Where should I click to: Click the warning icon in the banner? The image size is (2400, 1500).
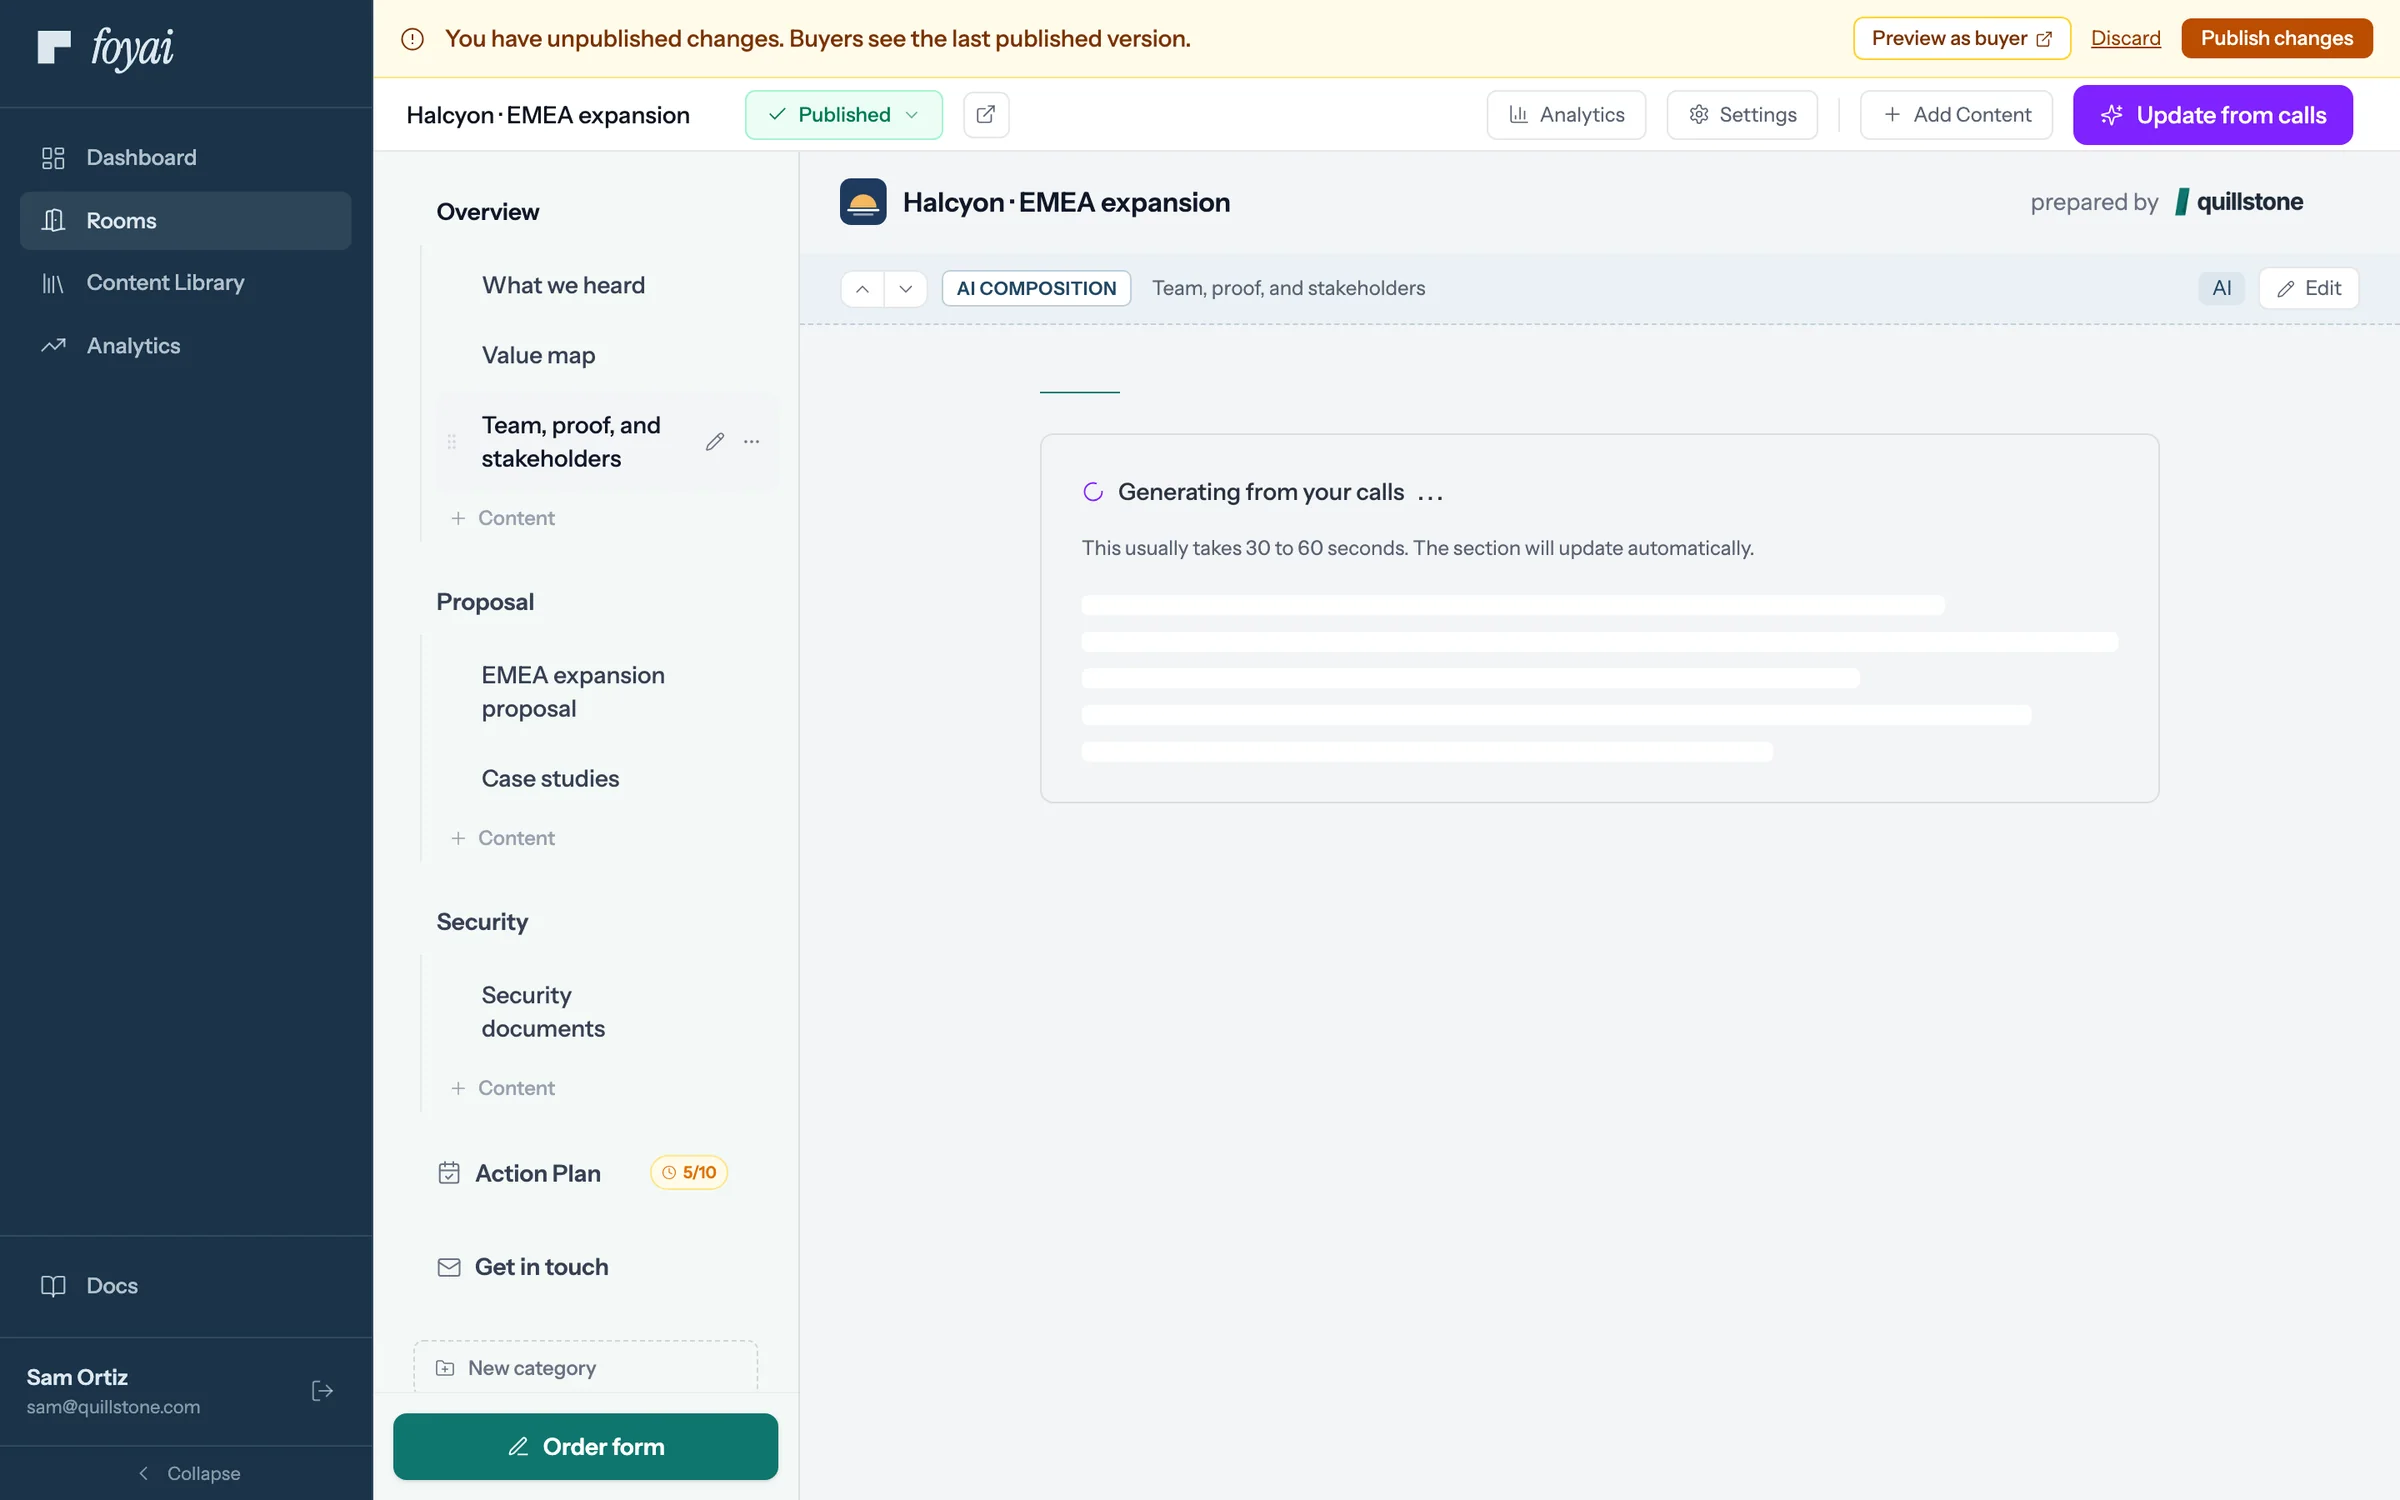pos(412,39)
